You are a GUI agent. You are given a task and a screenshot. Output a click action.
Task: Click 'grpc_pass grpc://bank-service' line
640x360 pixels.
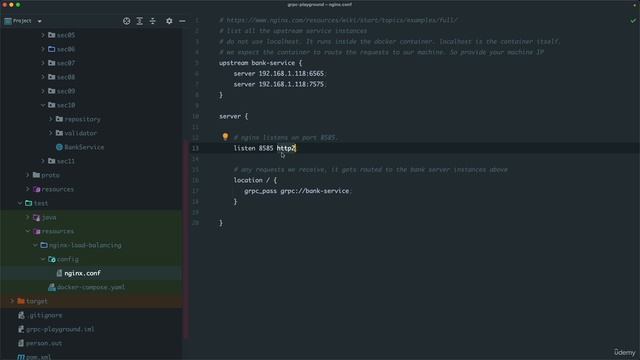(297, 191)
